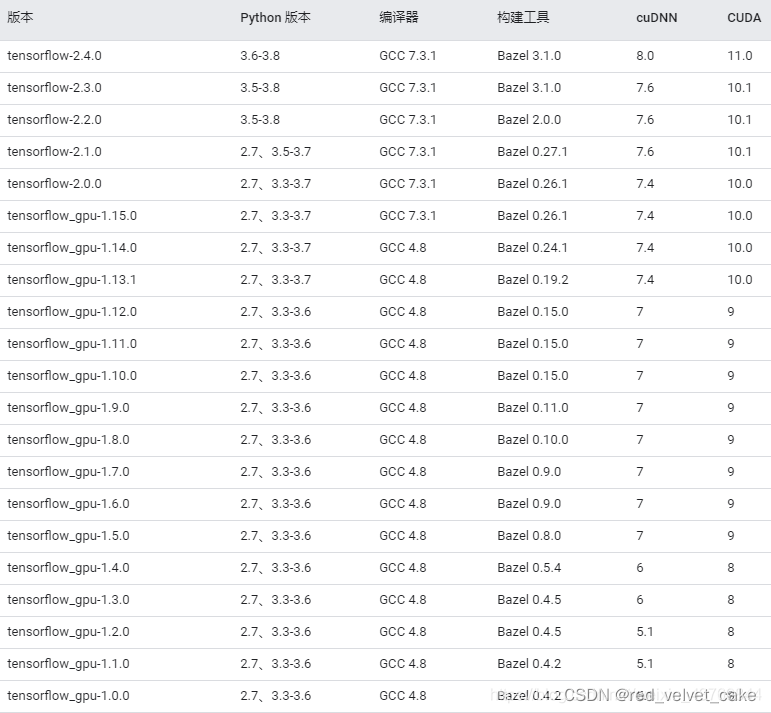Click the 版本 column header
The height and width of the screenshot is (713, 771).
point(20,18)
